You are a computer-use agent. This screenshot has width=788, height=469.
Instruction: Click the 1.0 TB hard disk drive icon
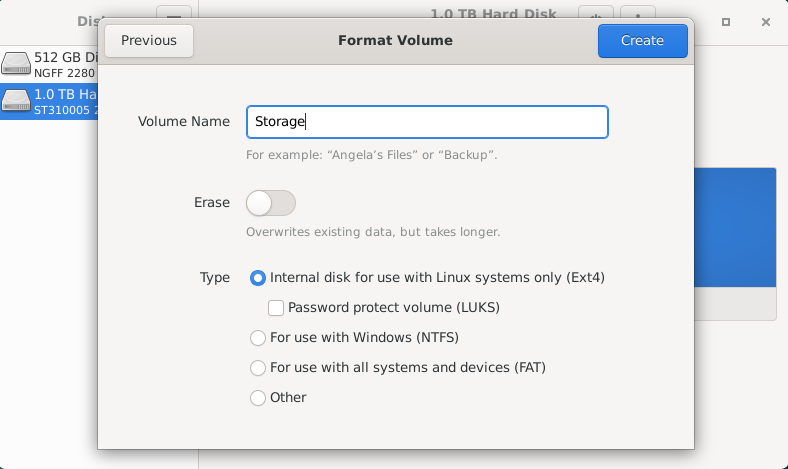16,101
